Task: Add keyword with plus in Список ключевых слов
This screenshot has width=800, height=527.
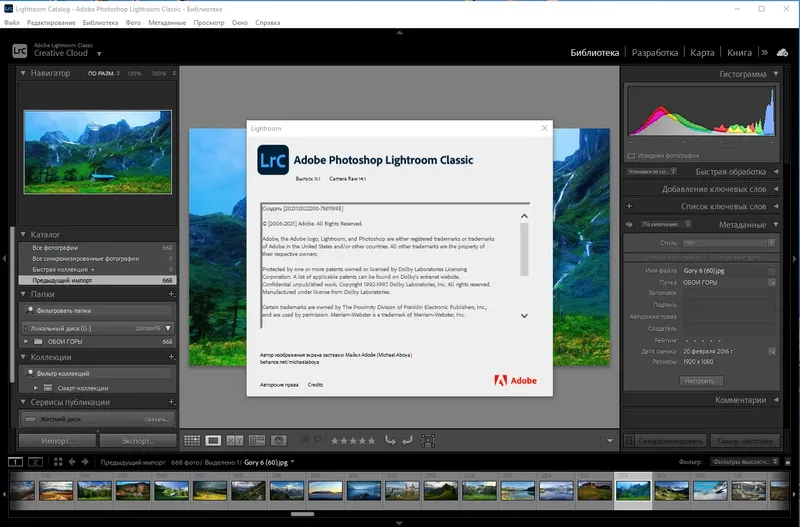Action: click(x=629, y=206)
